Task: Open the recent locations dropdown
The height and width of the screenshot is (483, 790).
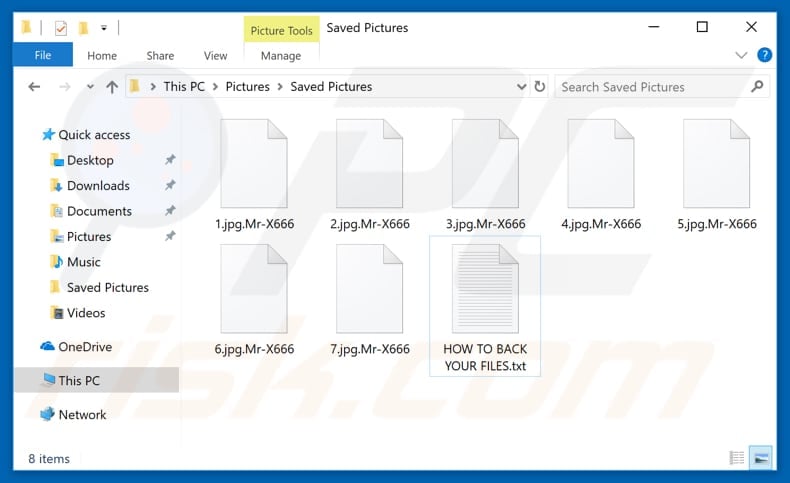Action: 90,87
